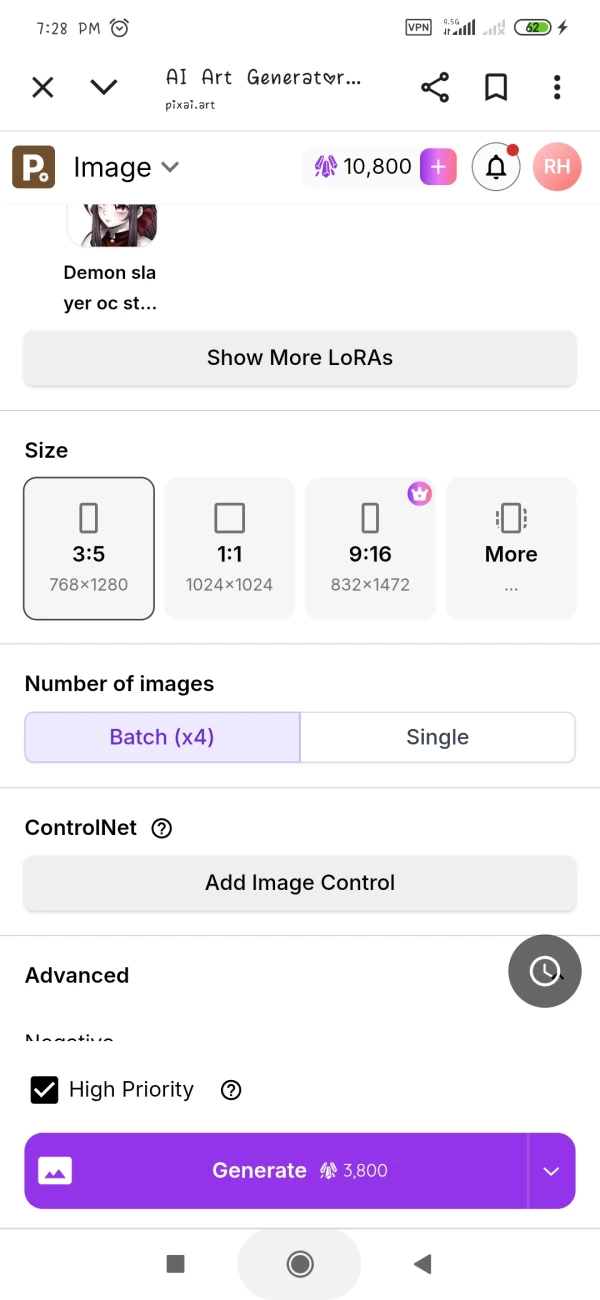Uncheck the High Priority checkbox
Screen dimensions: 600x1300
coord(44,1090)
